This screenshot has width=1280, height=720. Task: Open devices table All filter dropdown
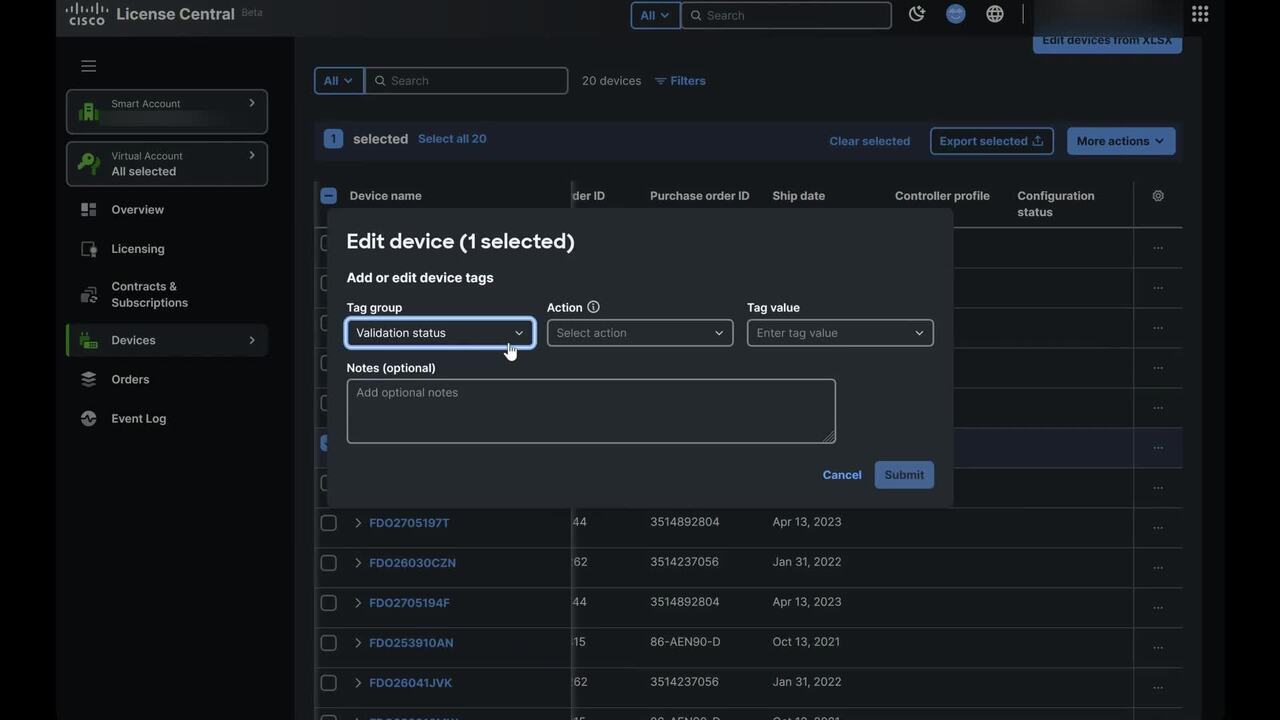pos(339,81)
